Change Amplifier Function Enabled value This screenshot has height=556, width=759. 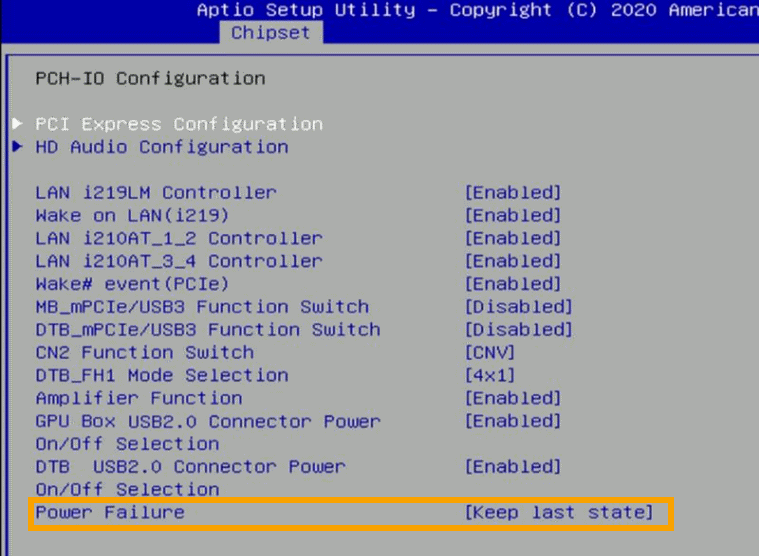pyautogui.click(x=513, y=398)
